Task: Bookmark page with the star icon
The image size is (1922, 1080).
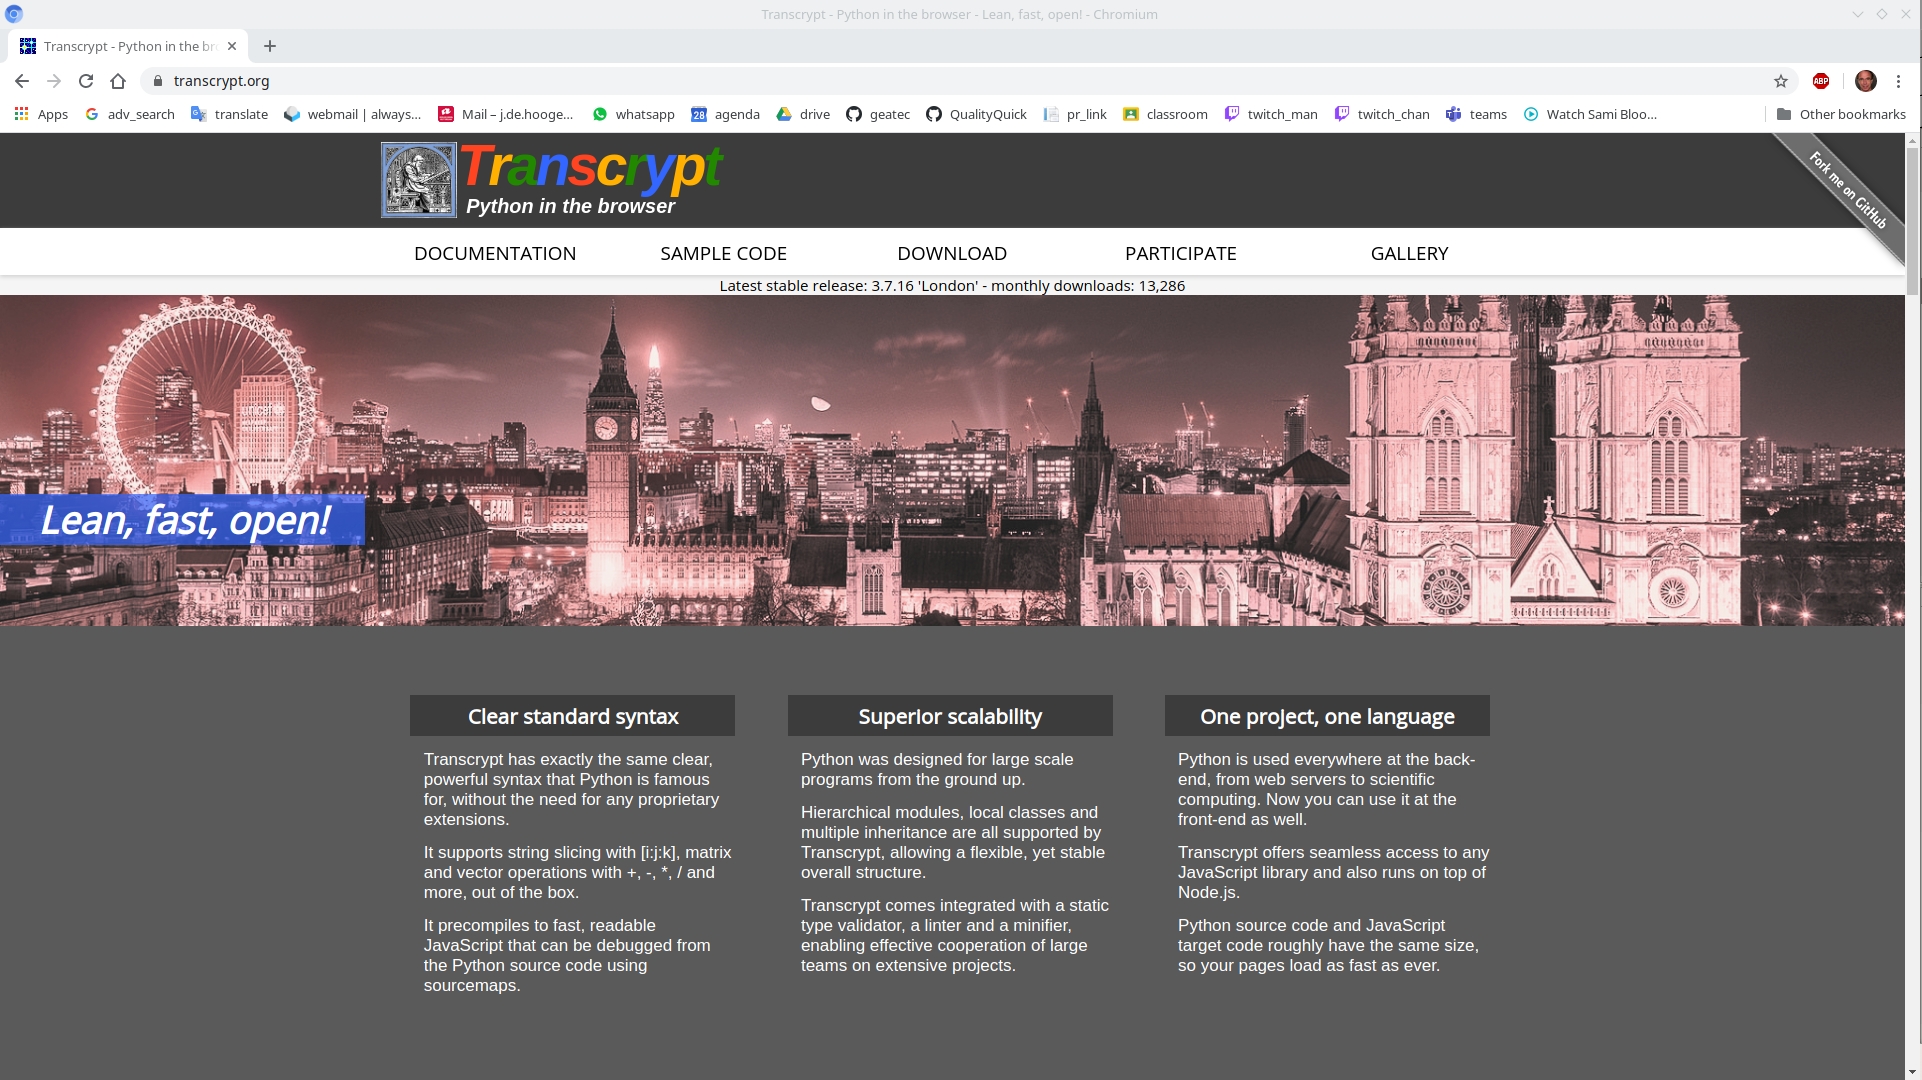Action: (x=1781, y=81)
